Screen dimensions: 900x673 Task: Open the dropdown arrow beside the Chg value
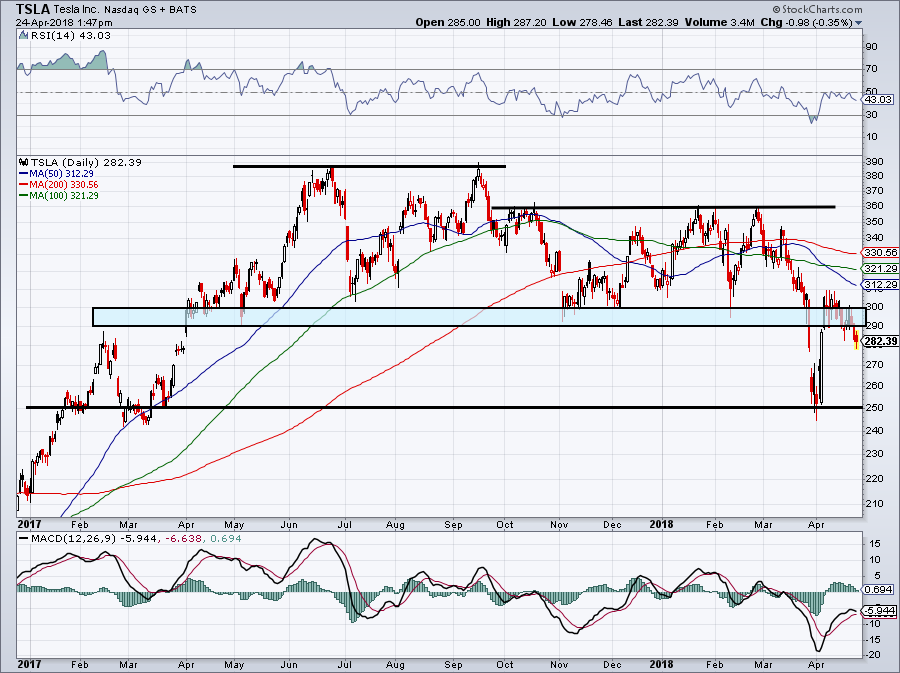click(859, 23)
